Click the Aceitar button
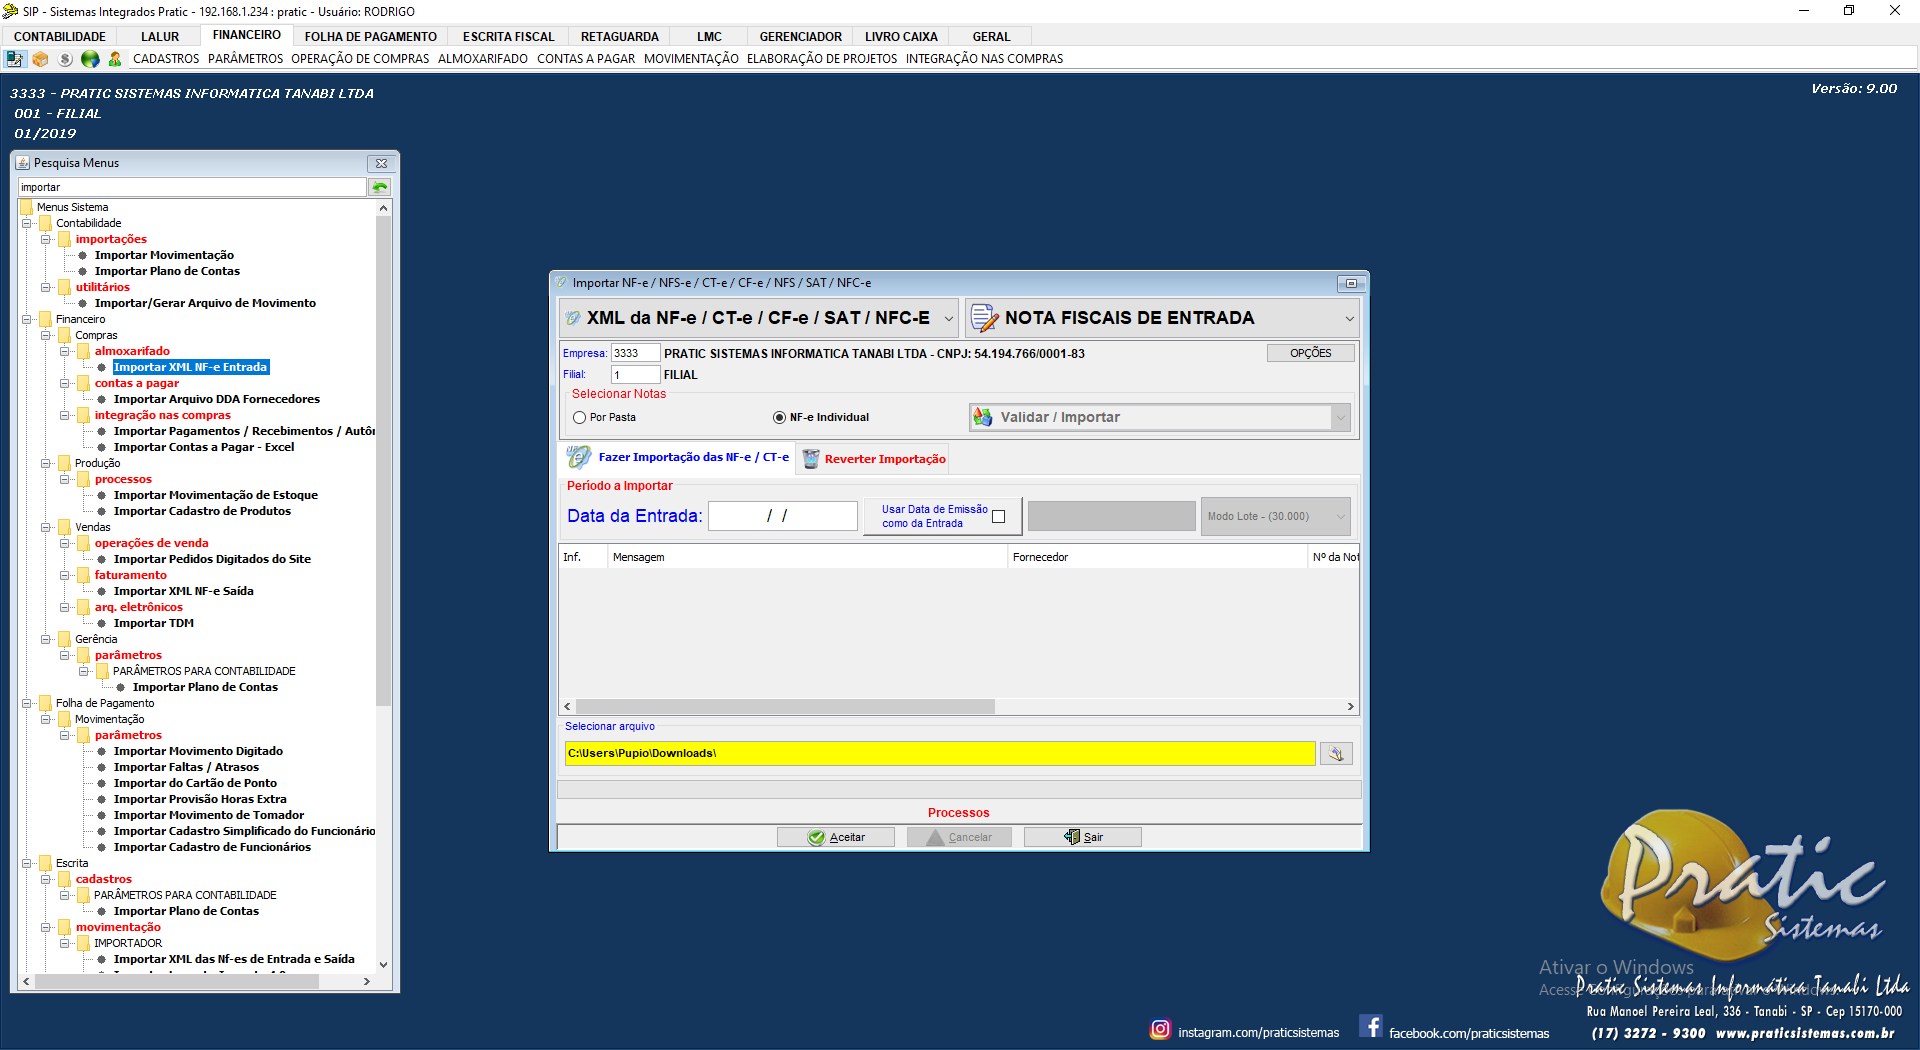 (836, 838)
